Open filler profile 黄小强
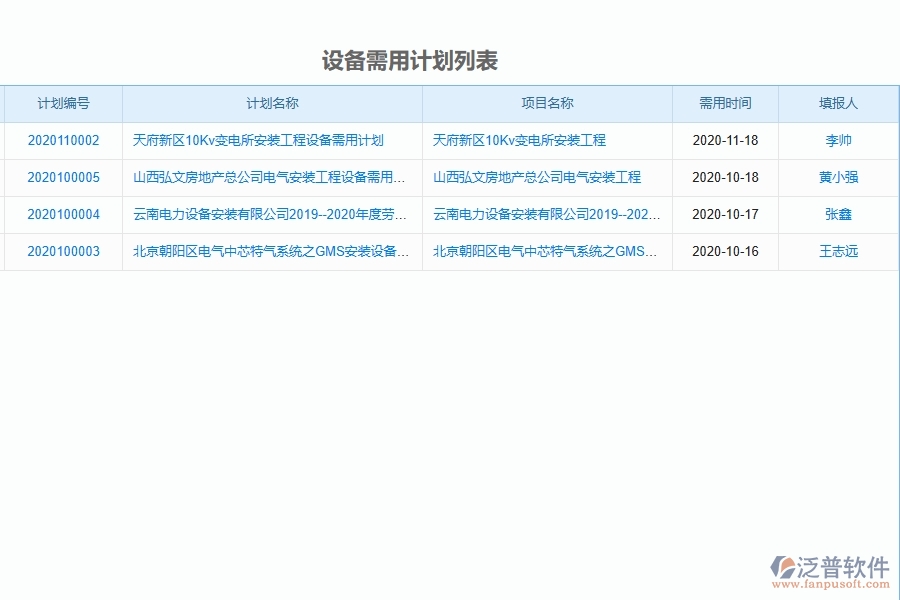Image resolution: width=900 pixels, height=600 pixels. tap(838, 177)
